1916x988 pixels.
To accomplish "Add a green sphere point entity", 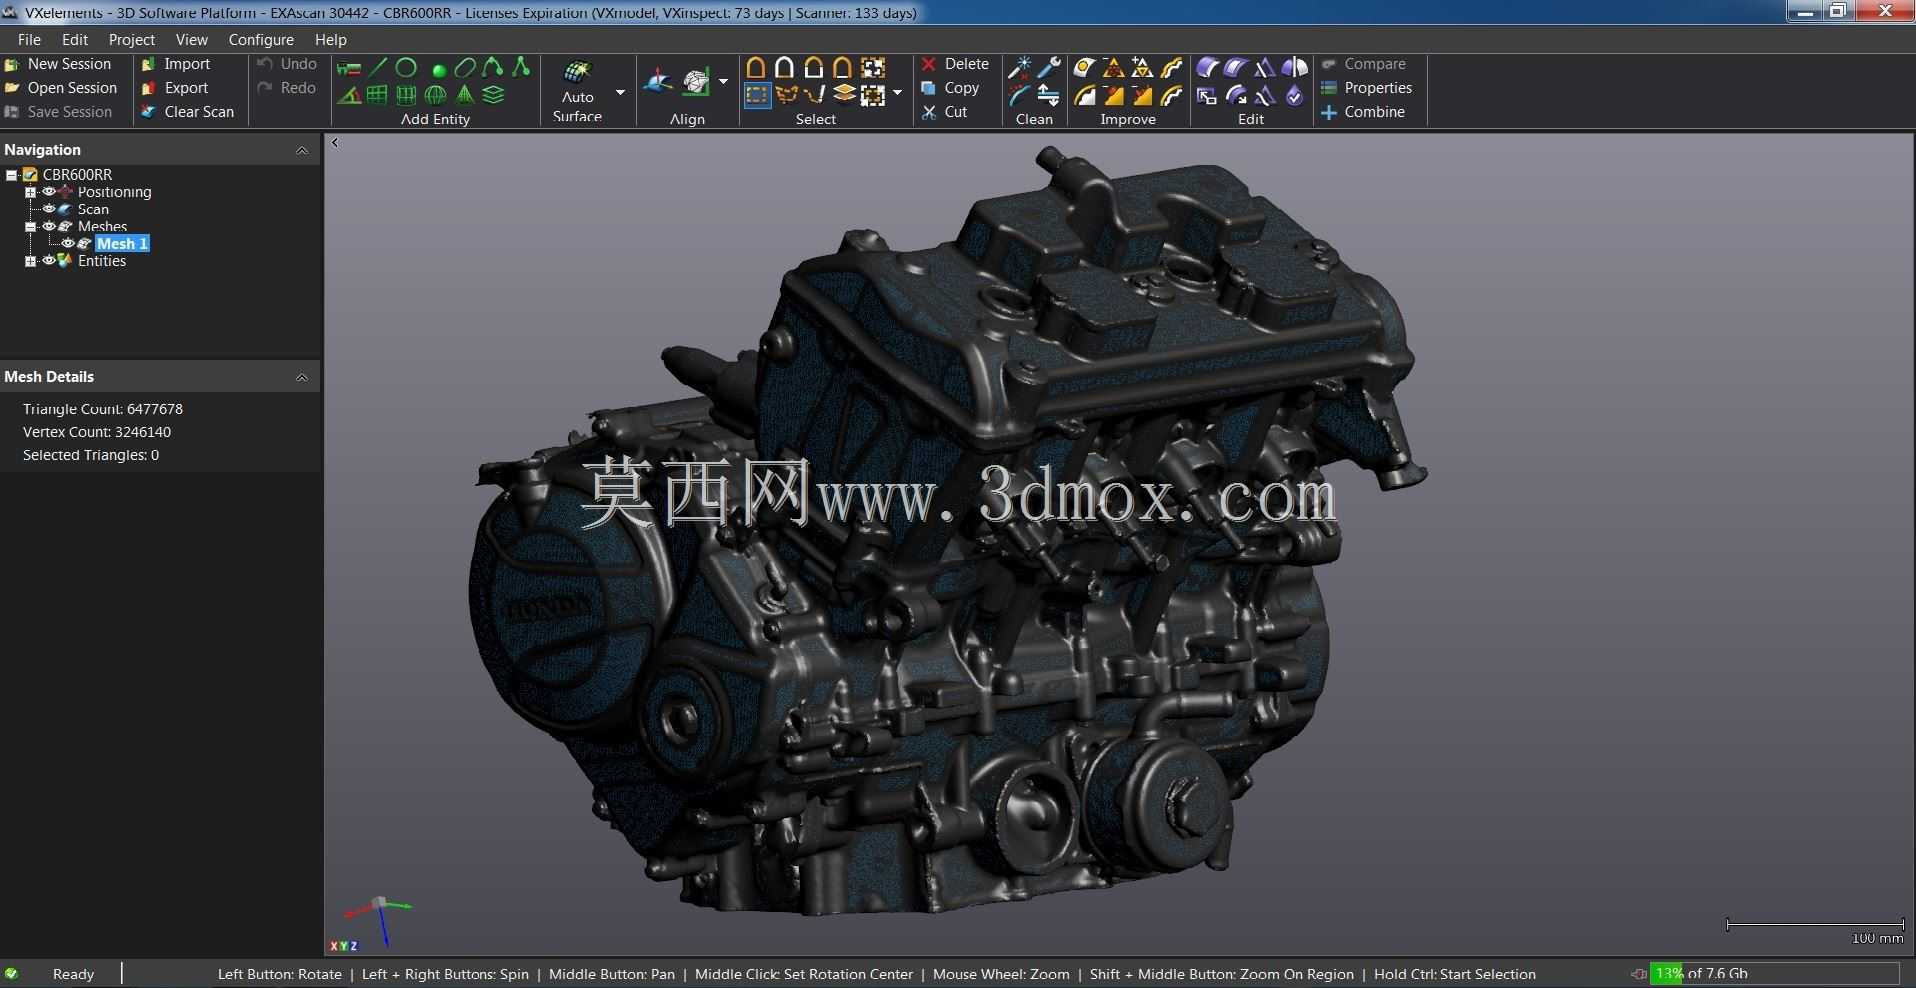I will click(x=439, y=70).
